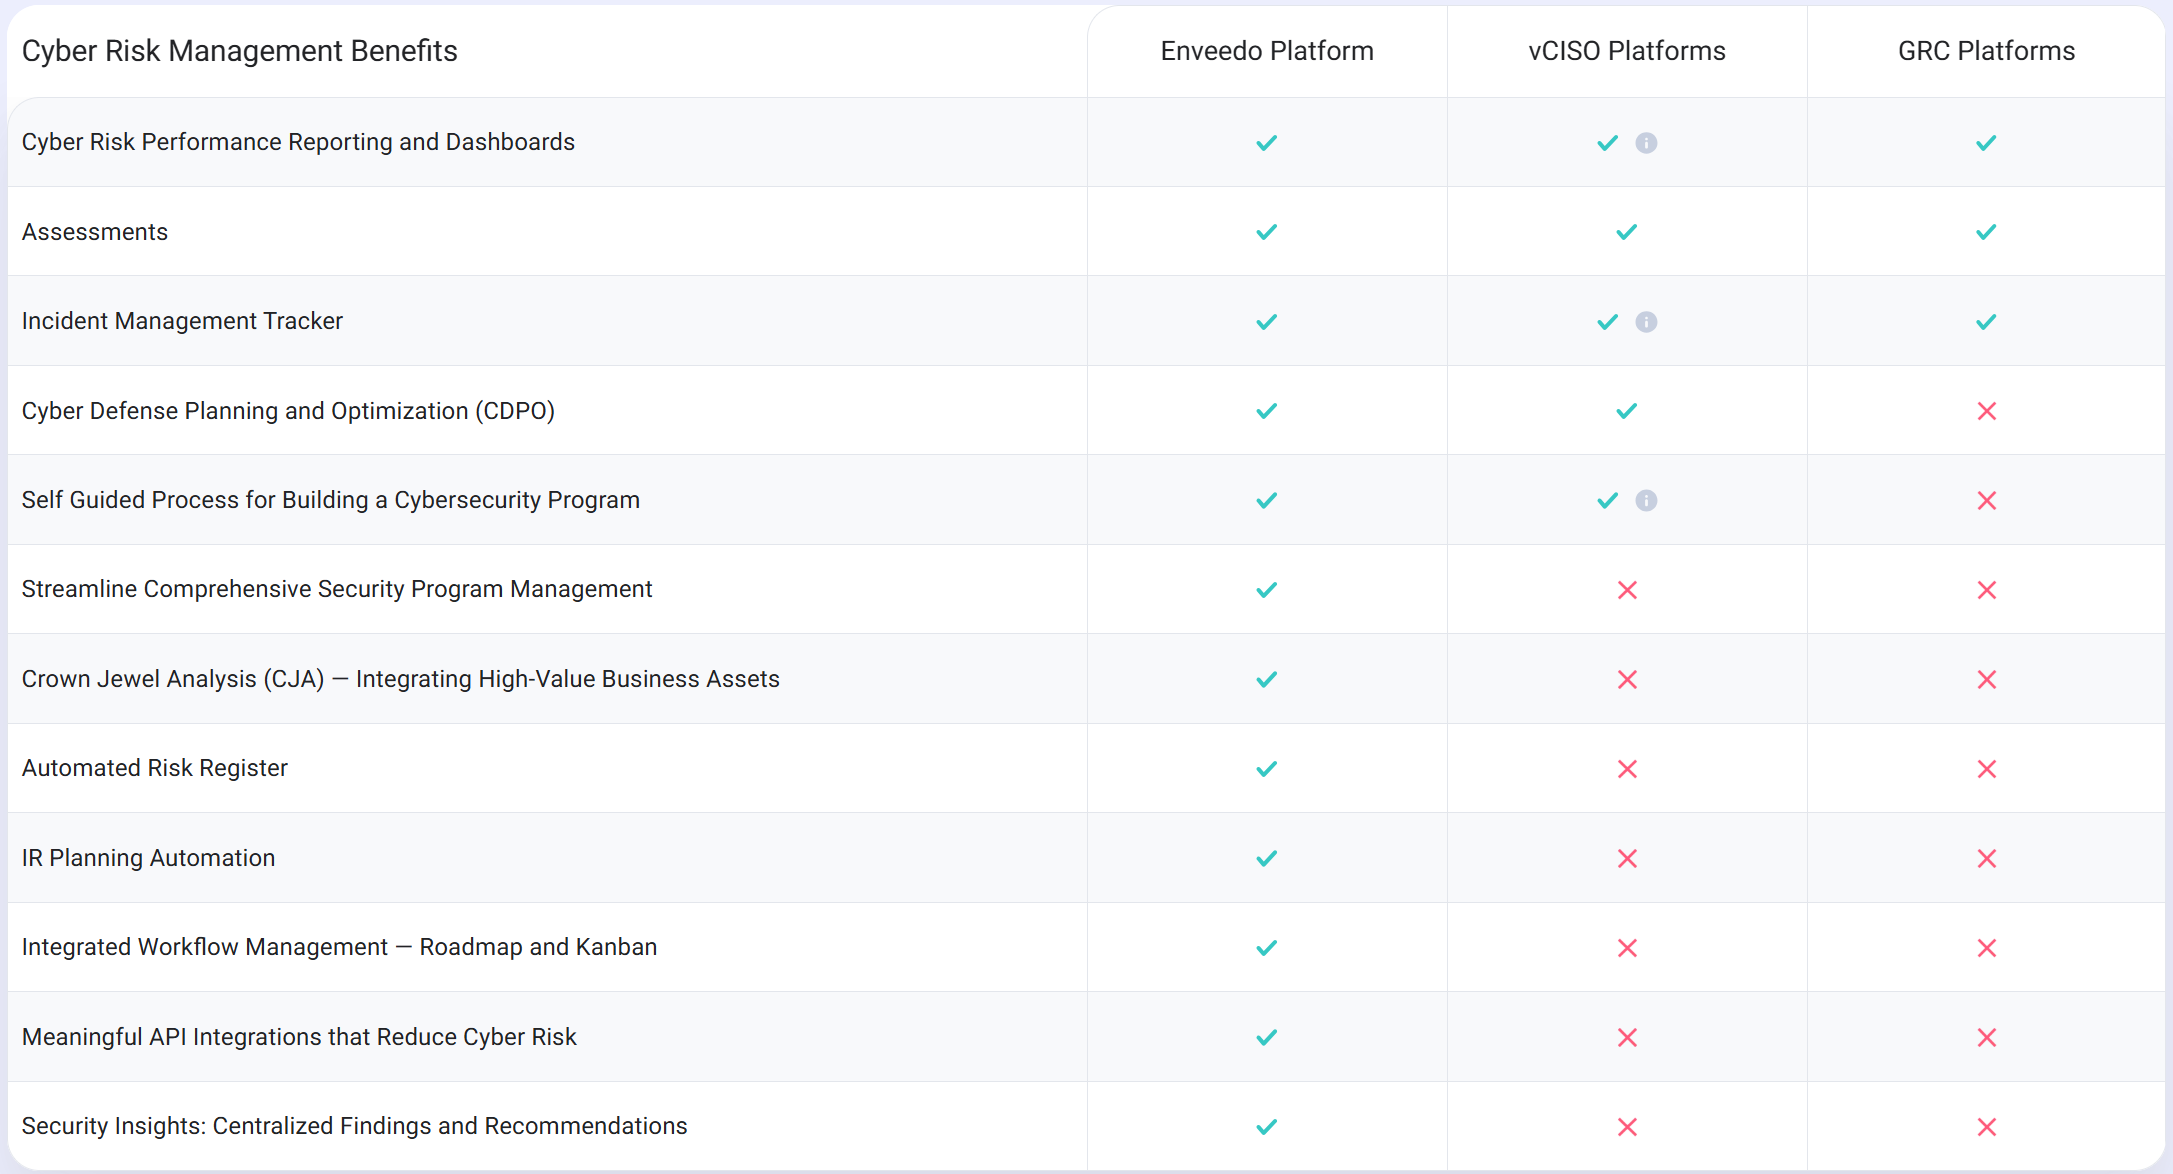This screenshot has height=1174, width=2173.
Task: Click GRC red cross for Automated Risk Register
Action: point(1987,769)
